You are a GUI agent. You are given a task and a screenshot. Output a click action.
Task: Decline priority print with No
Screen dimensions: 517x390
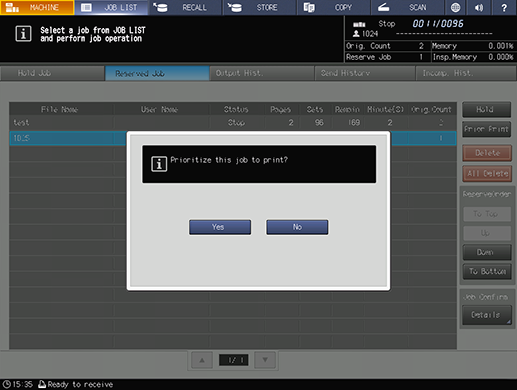[297, 227]
